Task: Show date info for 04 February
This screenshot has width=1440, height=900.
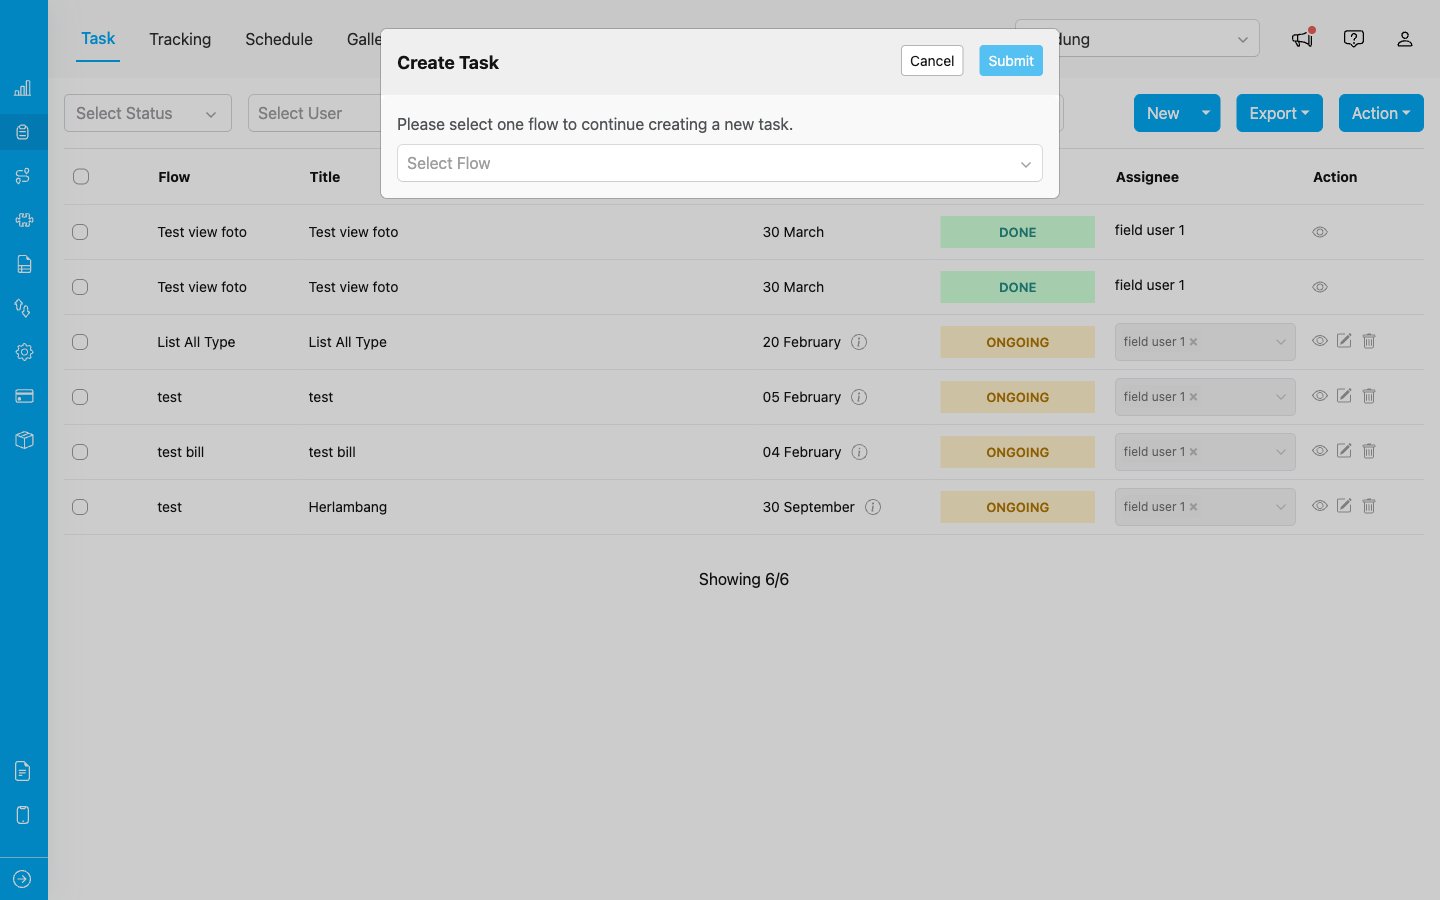Action: [x=859, y=452]
